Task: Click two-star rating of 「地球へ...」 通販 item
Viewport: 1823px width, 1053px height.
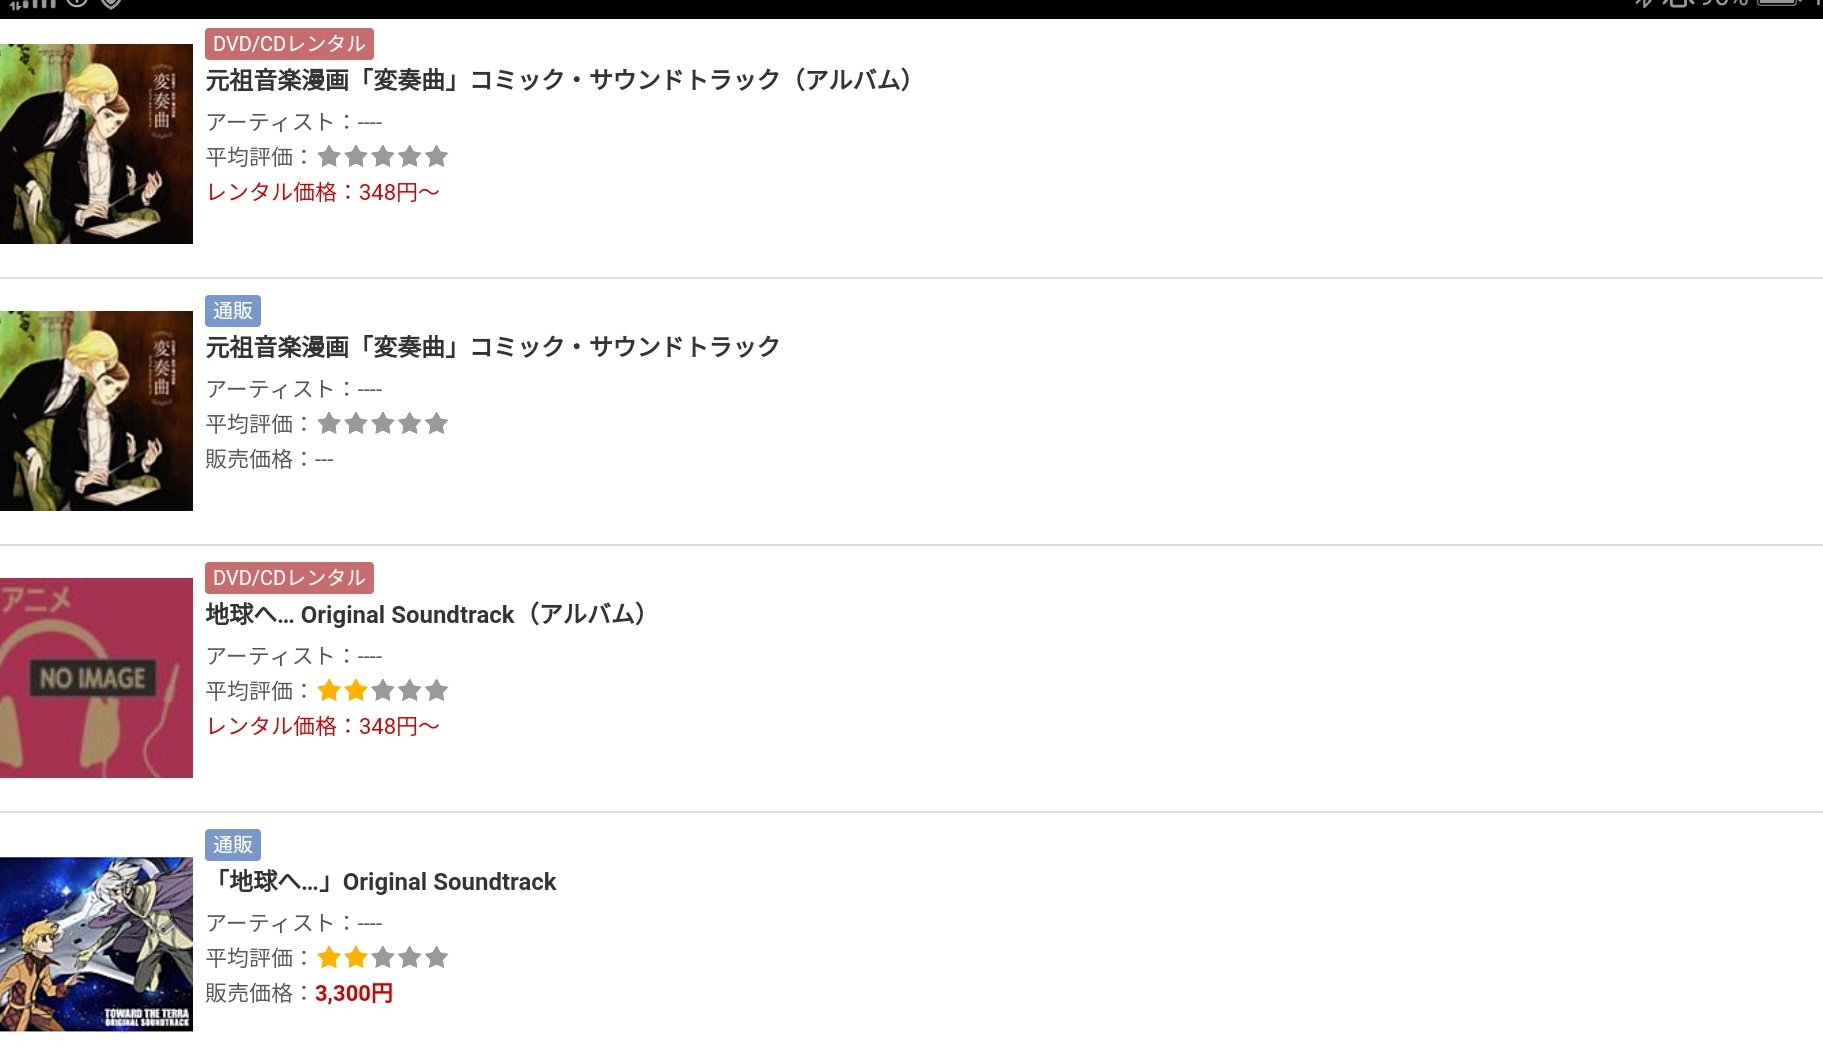Action: [382, 958]
